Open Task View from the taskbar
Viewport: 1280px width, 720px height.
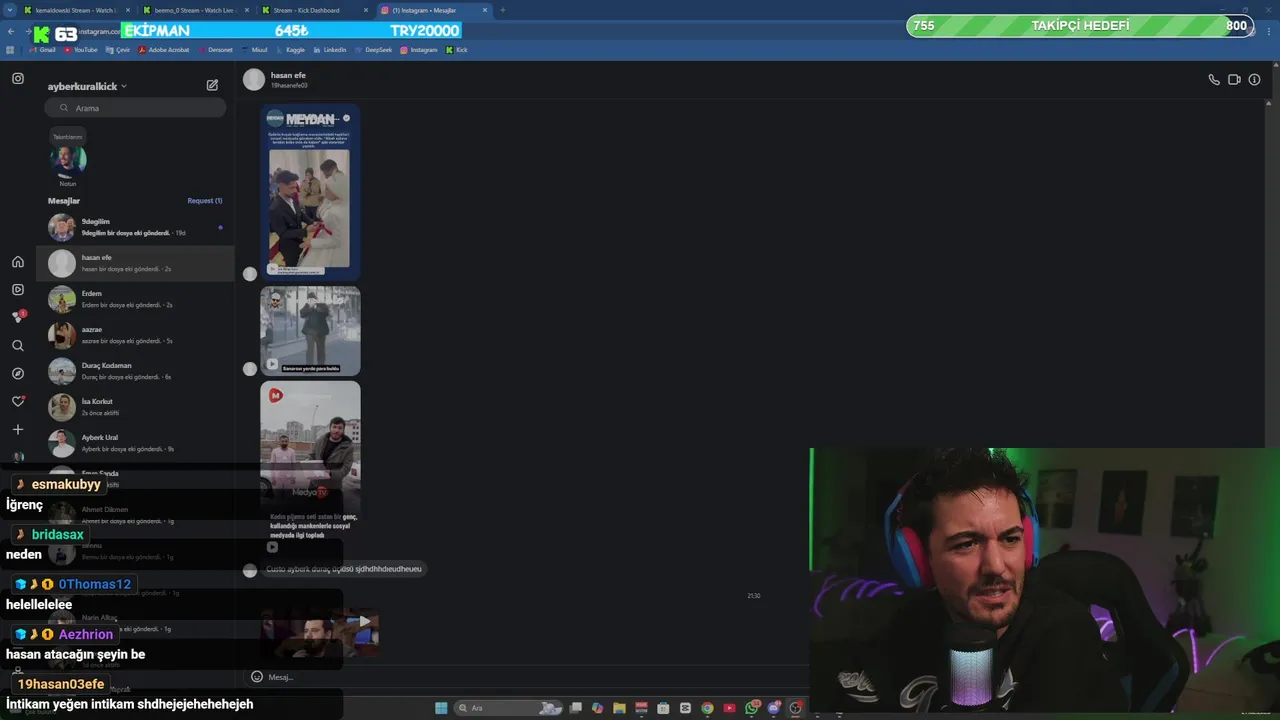click(x=576, y=708)
